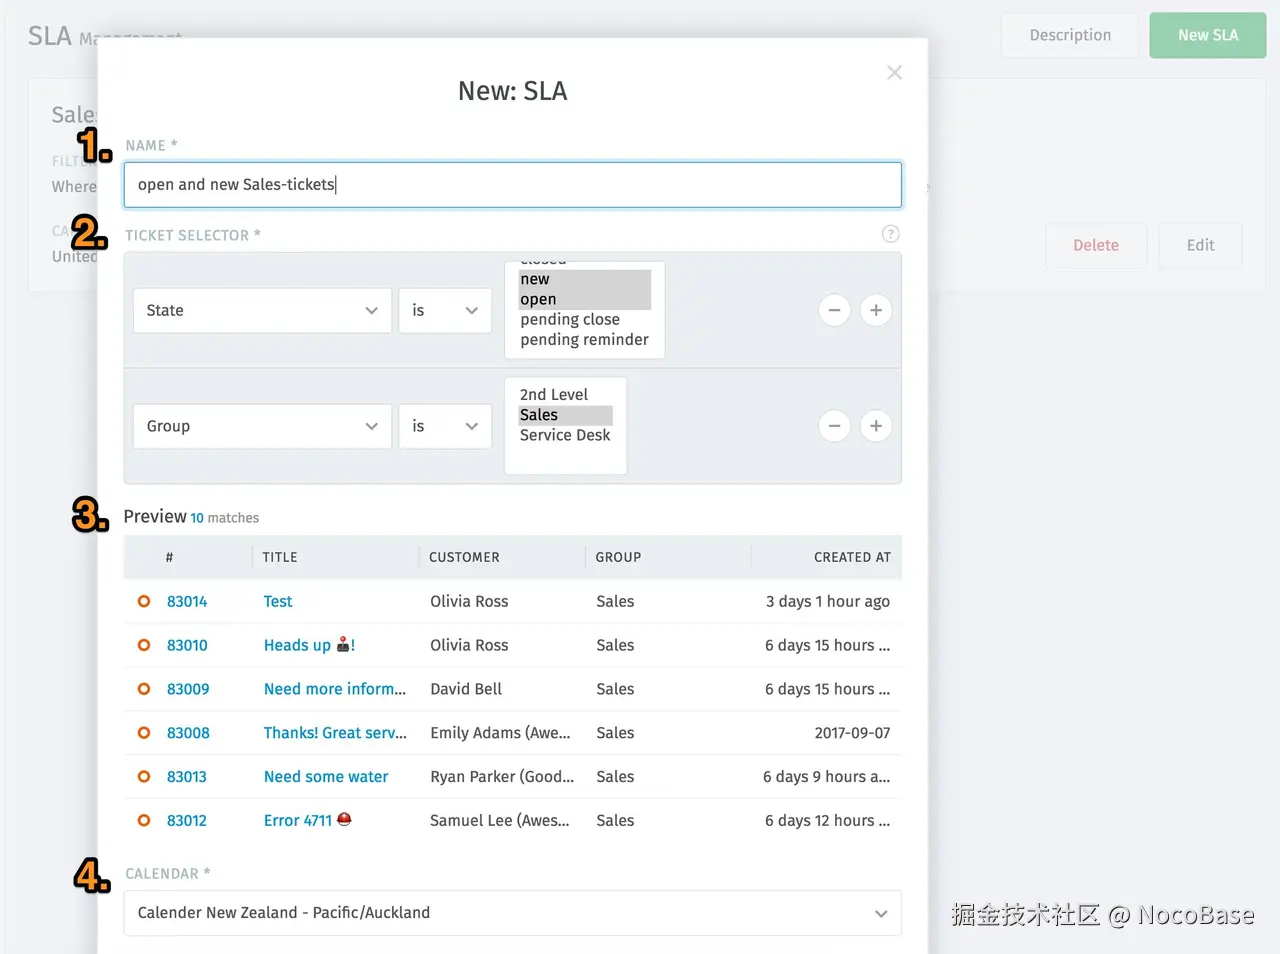Select 'new' in the state list
The image size is (1280, 954).
(585, 279)
